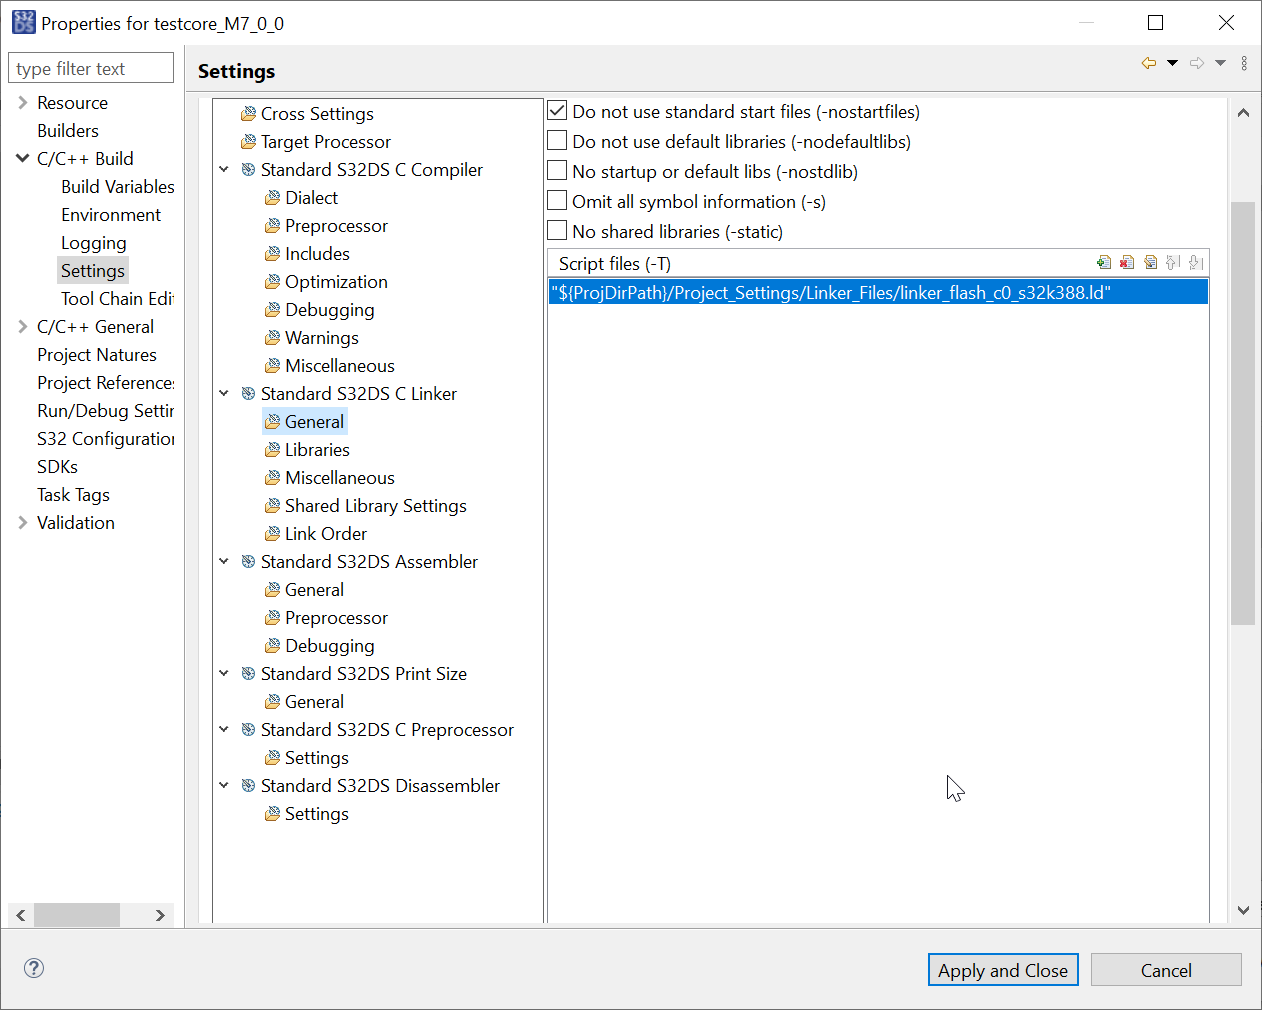Viewport: 1262px width, 1010px height.
Task: Move the script file down
Action: point(1196,262)
